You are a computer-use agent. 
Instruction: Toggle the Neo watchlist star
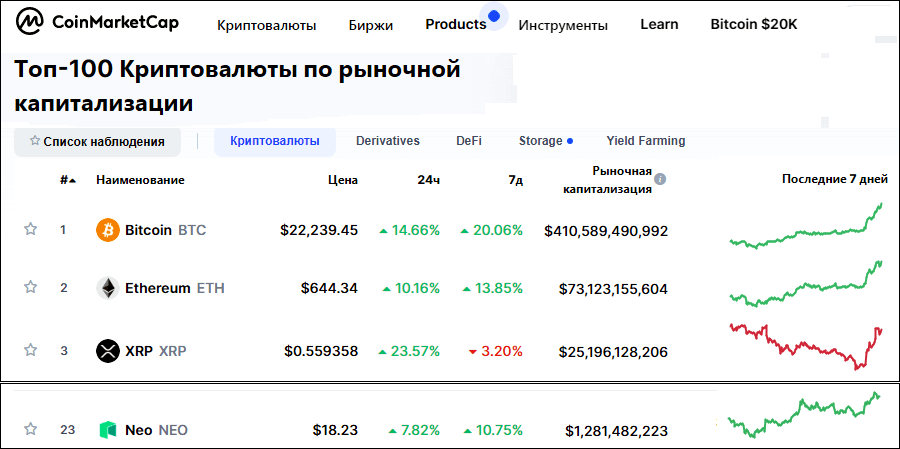coord(30,430)
